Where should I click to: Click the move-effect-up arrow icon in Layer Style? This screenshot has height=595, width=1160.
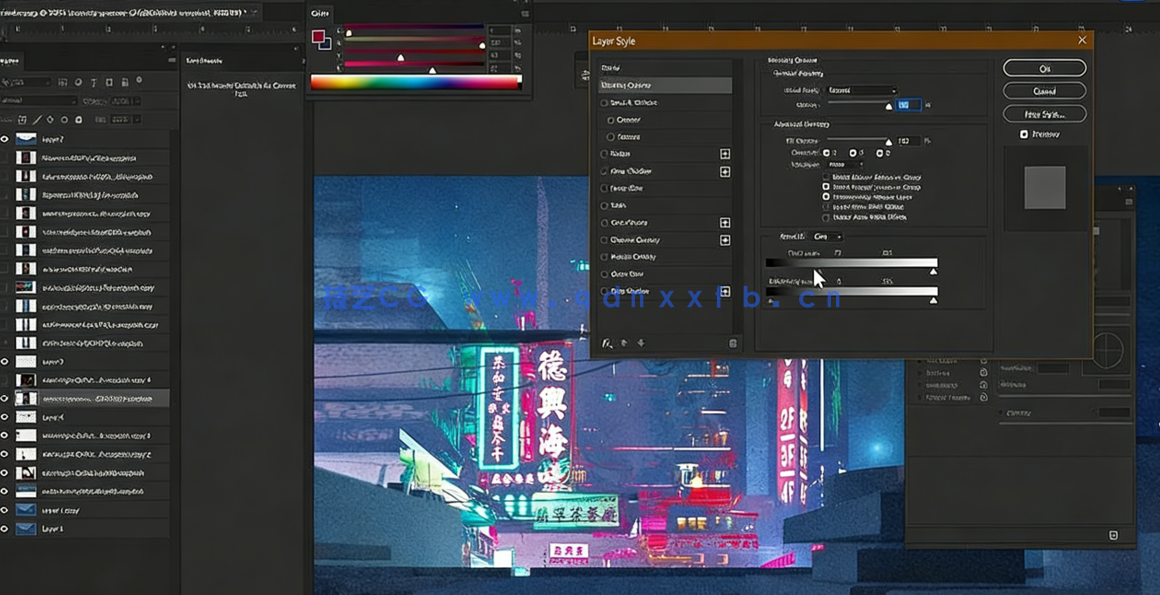pos(623,343)
